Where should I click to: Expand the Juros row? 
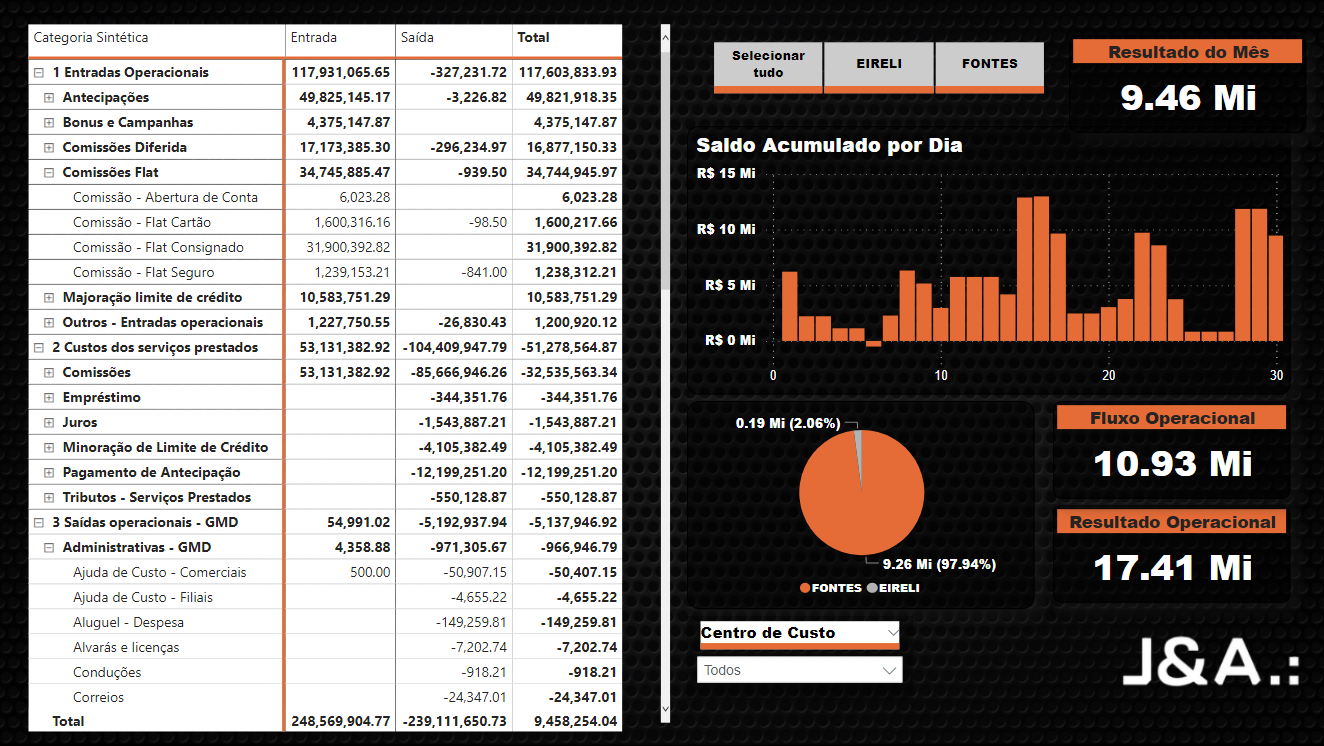click(49, 423)
